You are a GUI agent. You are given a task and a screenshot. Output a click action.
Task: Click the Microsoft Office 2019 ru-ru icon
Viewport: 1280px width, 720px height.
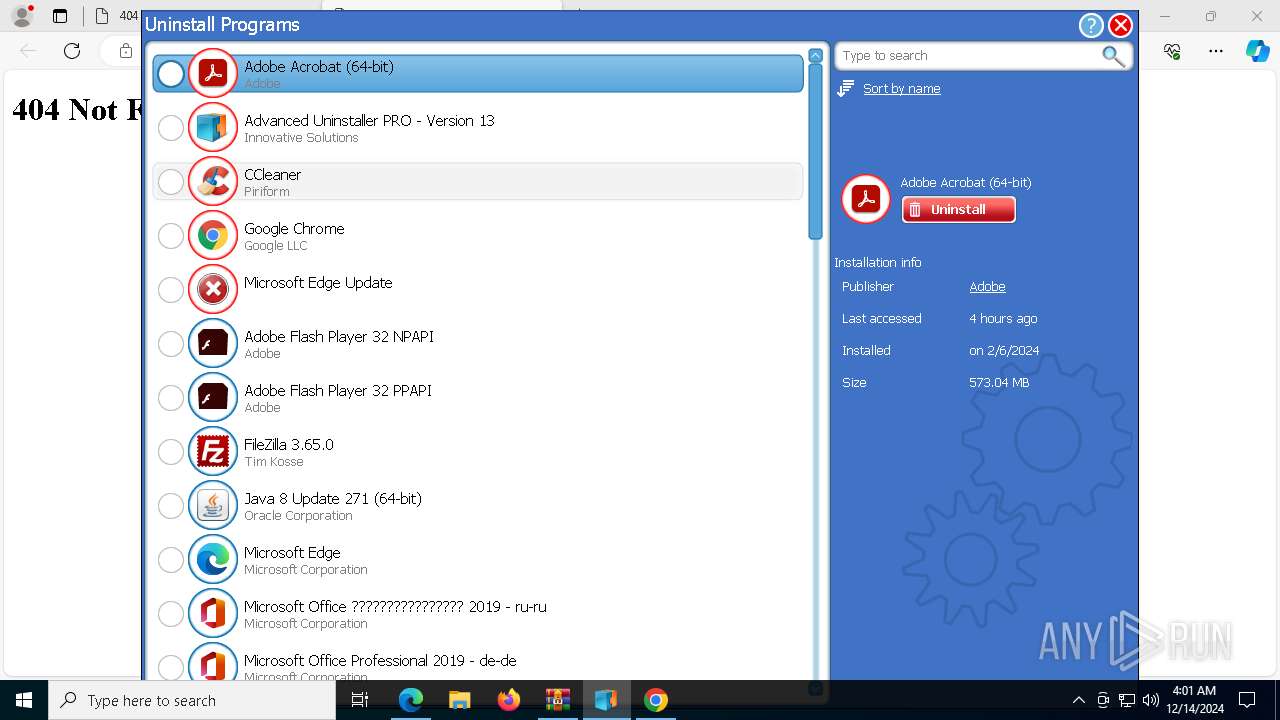point(213,613)
